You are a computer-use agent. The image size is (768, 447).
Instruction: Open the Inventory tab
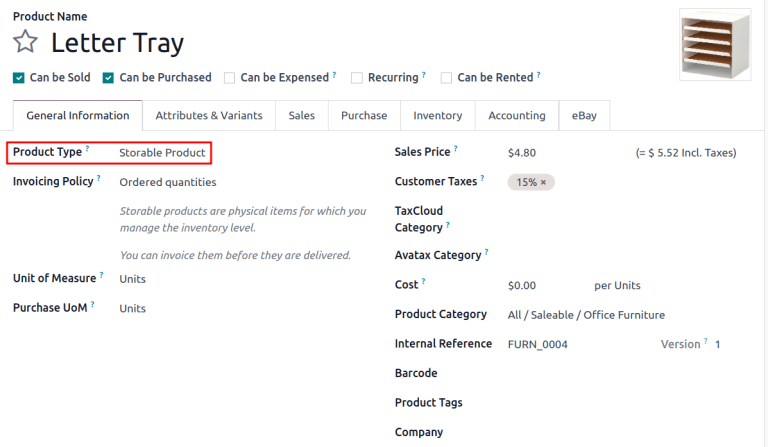(437, 116)
